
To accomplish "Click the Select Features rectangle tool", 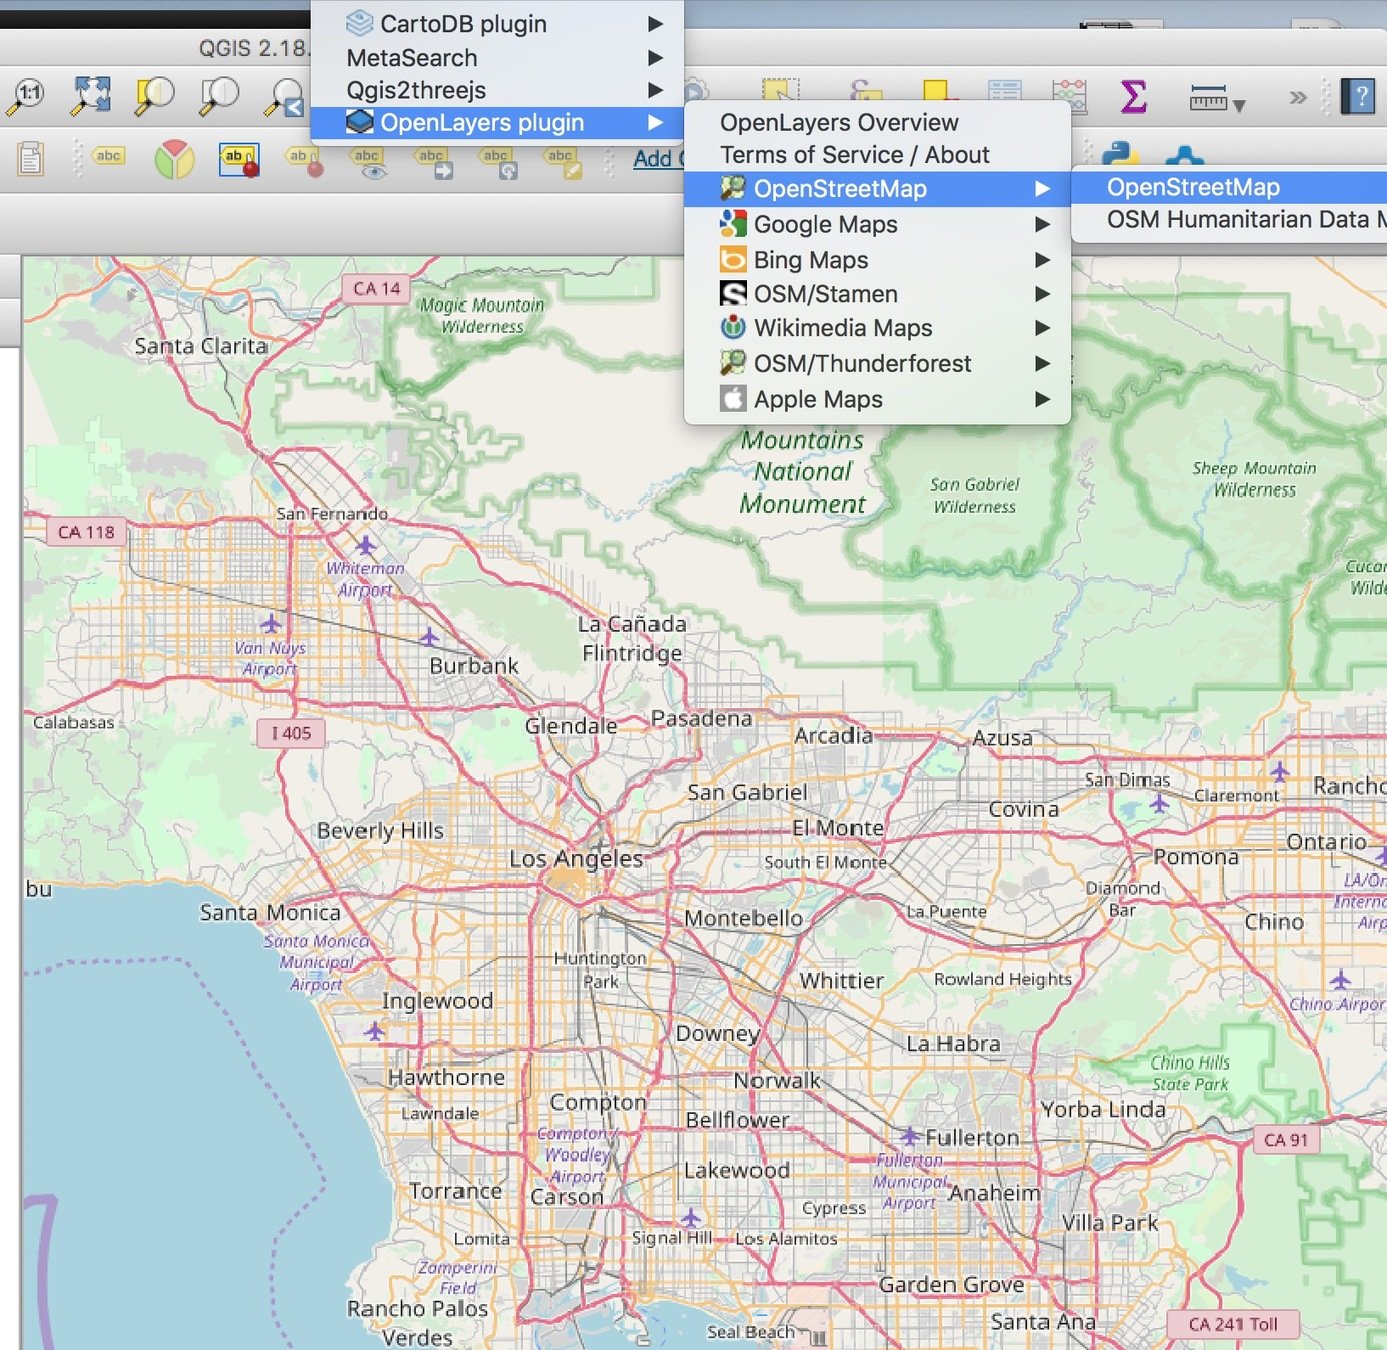I will click(780, 90).
